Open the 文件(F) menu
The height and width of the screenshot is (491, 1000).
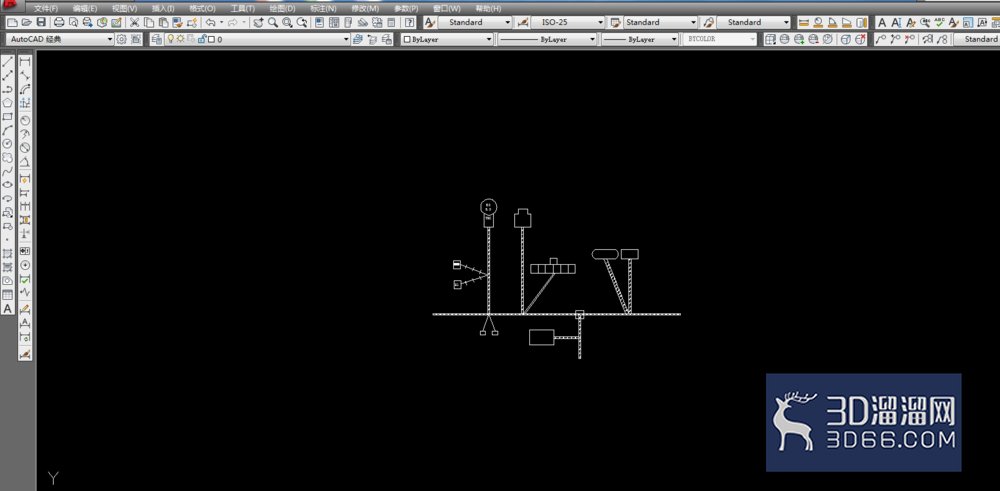click(45, 8)
